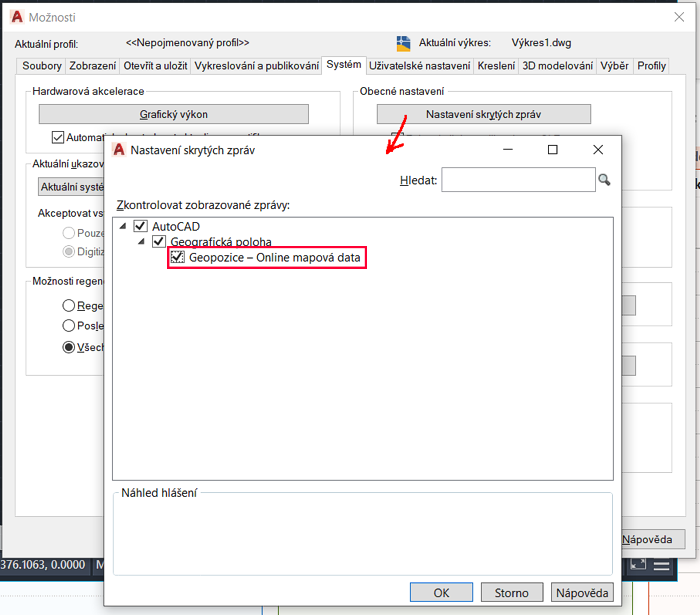Open the Aktuální systém dropdown
This screenshot has width=700, height=615.
tap(70, 186)
